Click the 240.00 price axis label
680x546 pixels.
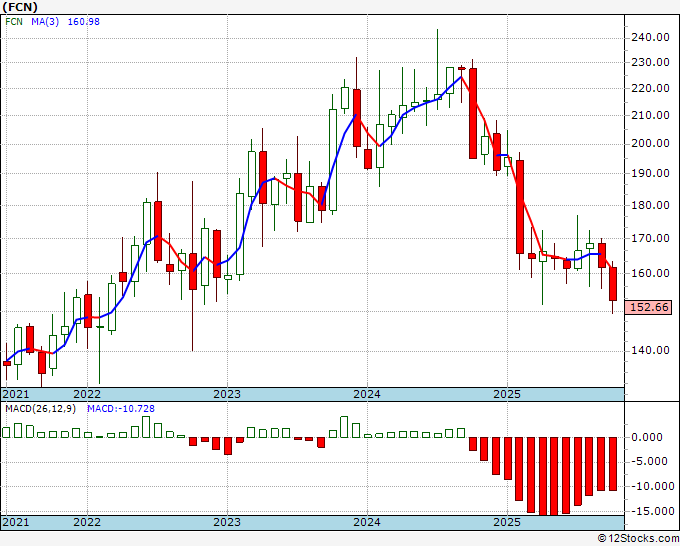pyautogui.click(x=651, y=38)
